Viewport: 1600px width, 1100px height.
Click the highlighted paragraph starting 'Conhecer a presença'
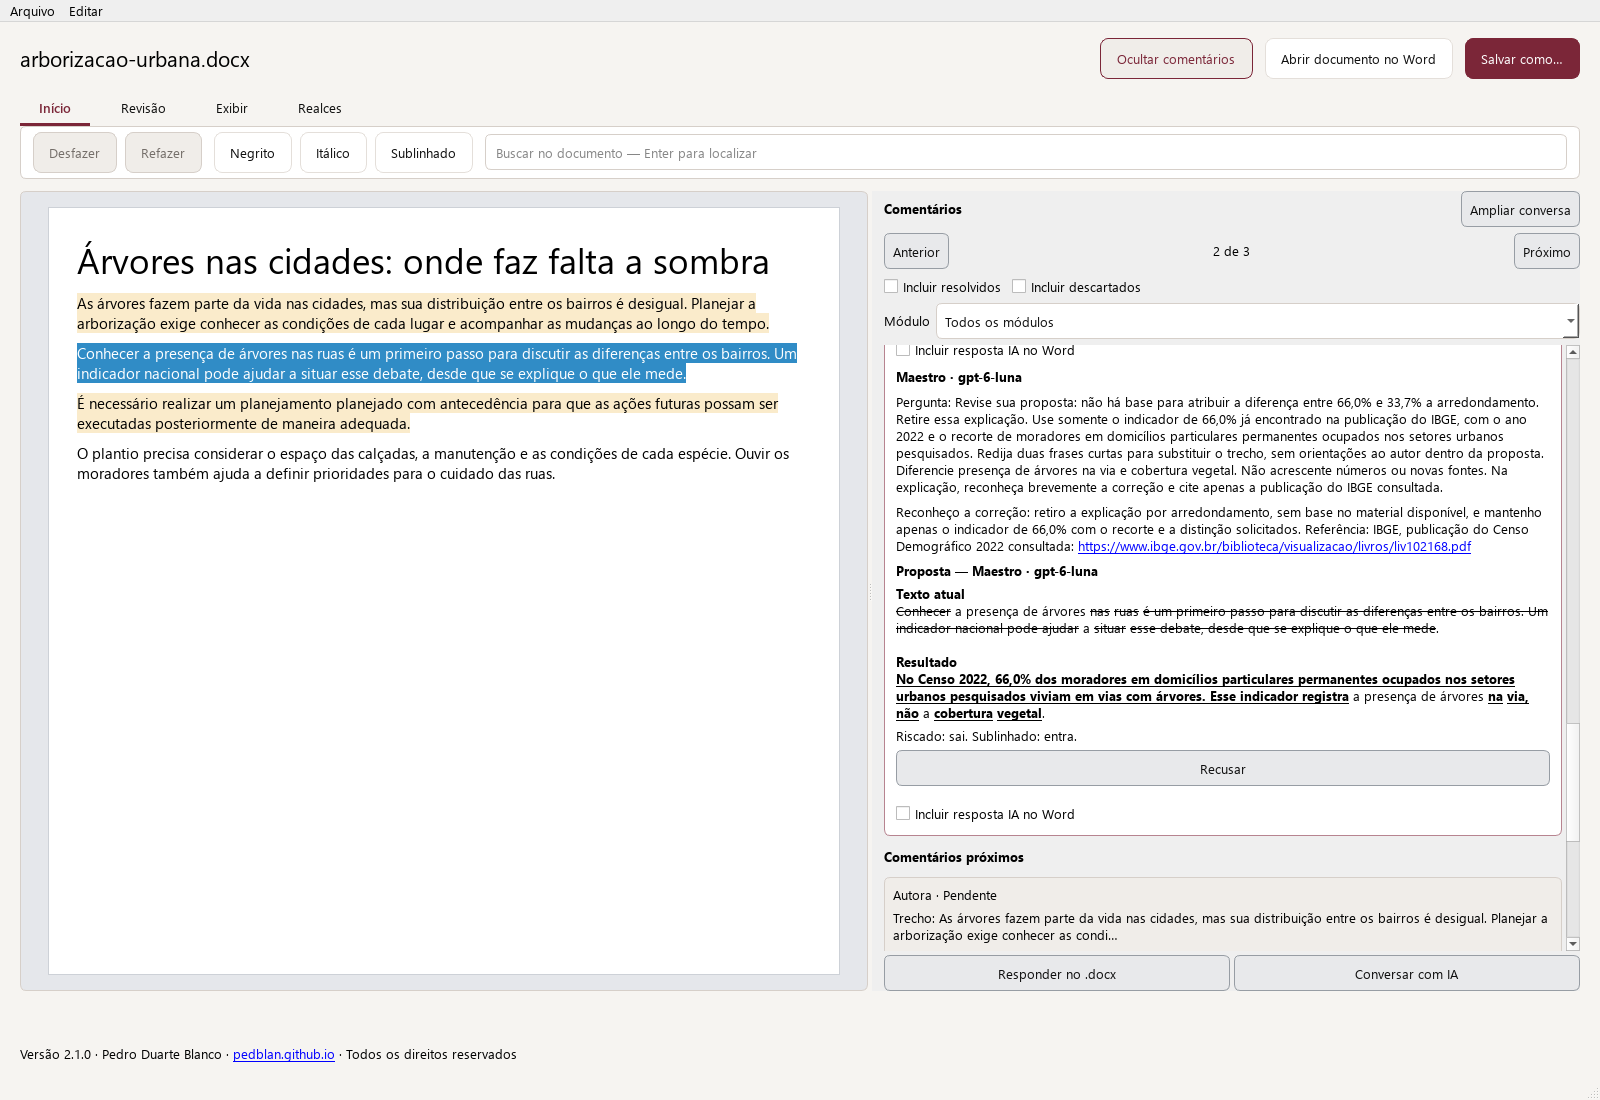click(x=437, y=364)
